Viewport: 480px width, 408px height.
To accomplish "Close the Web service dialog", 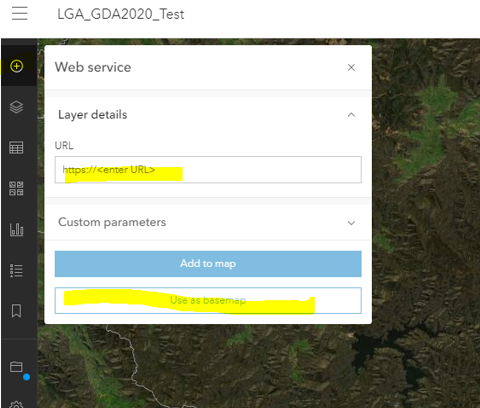I will coord(351,67).
